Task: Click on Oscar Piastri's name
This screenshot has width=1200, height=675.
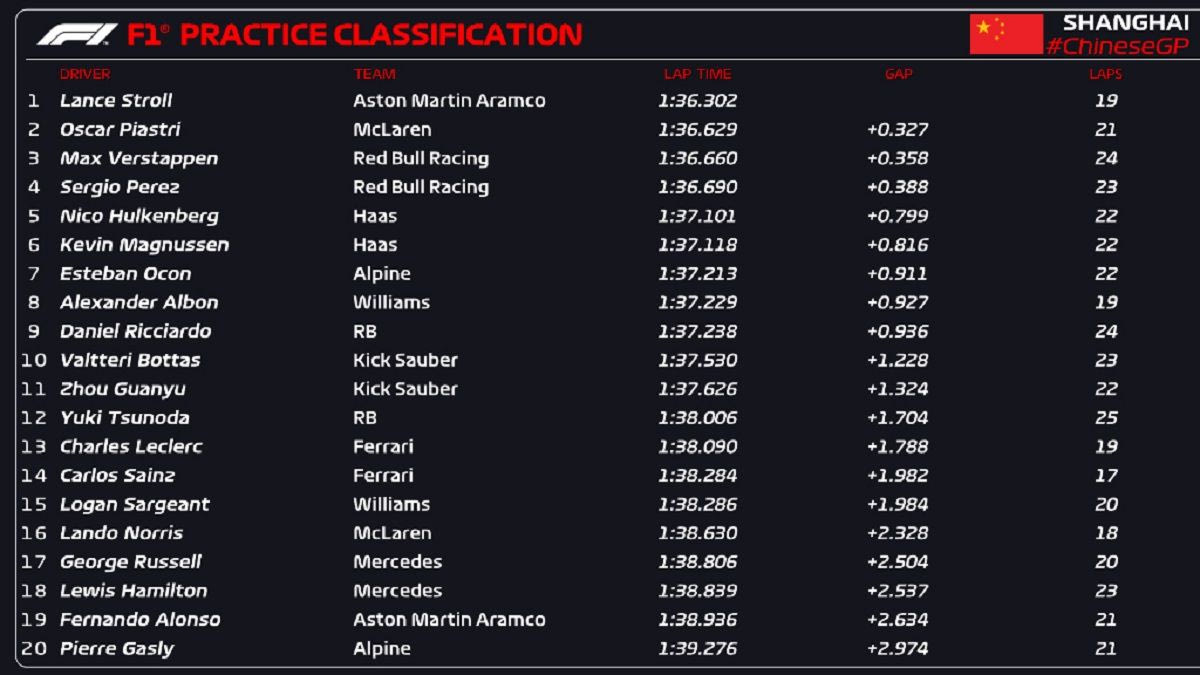Action: pyautogui.click(x=120, y=130)
